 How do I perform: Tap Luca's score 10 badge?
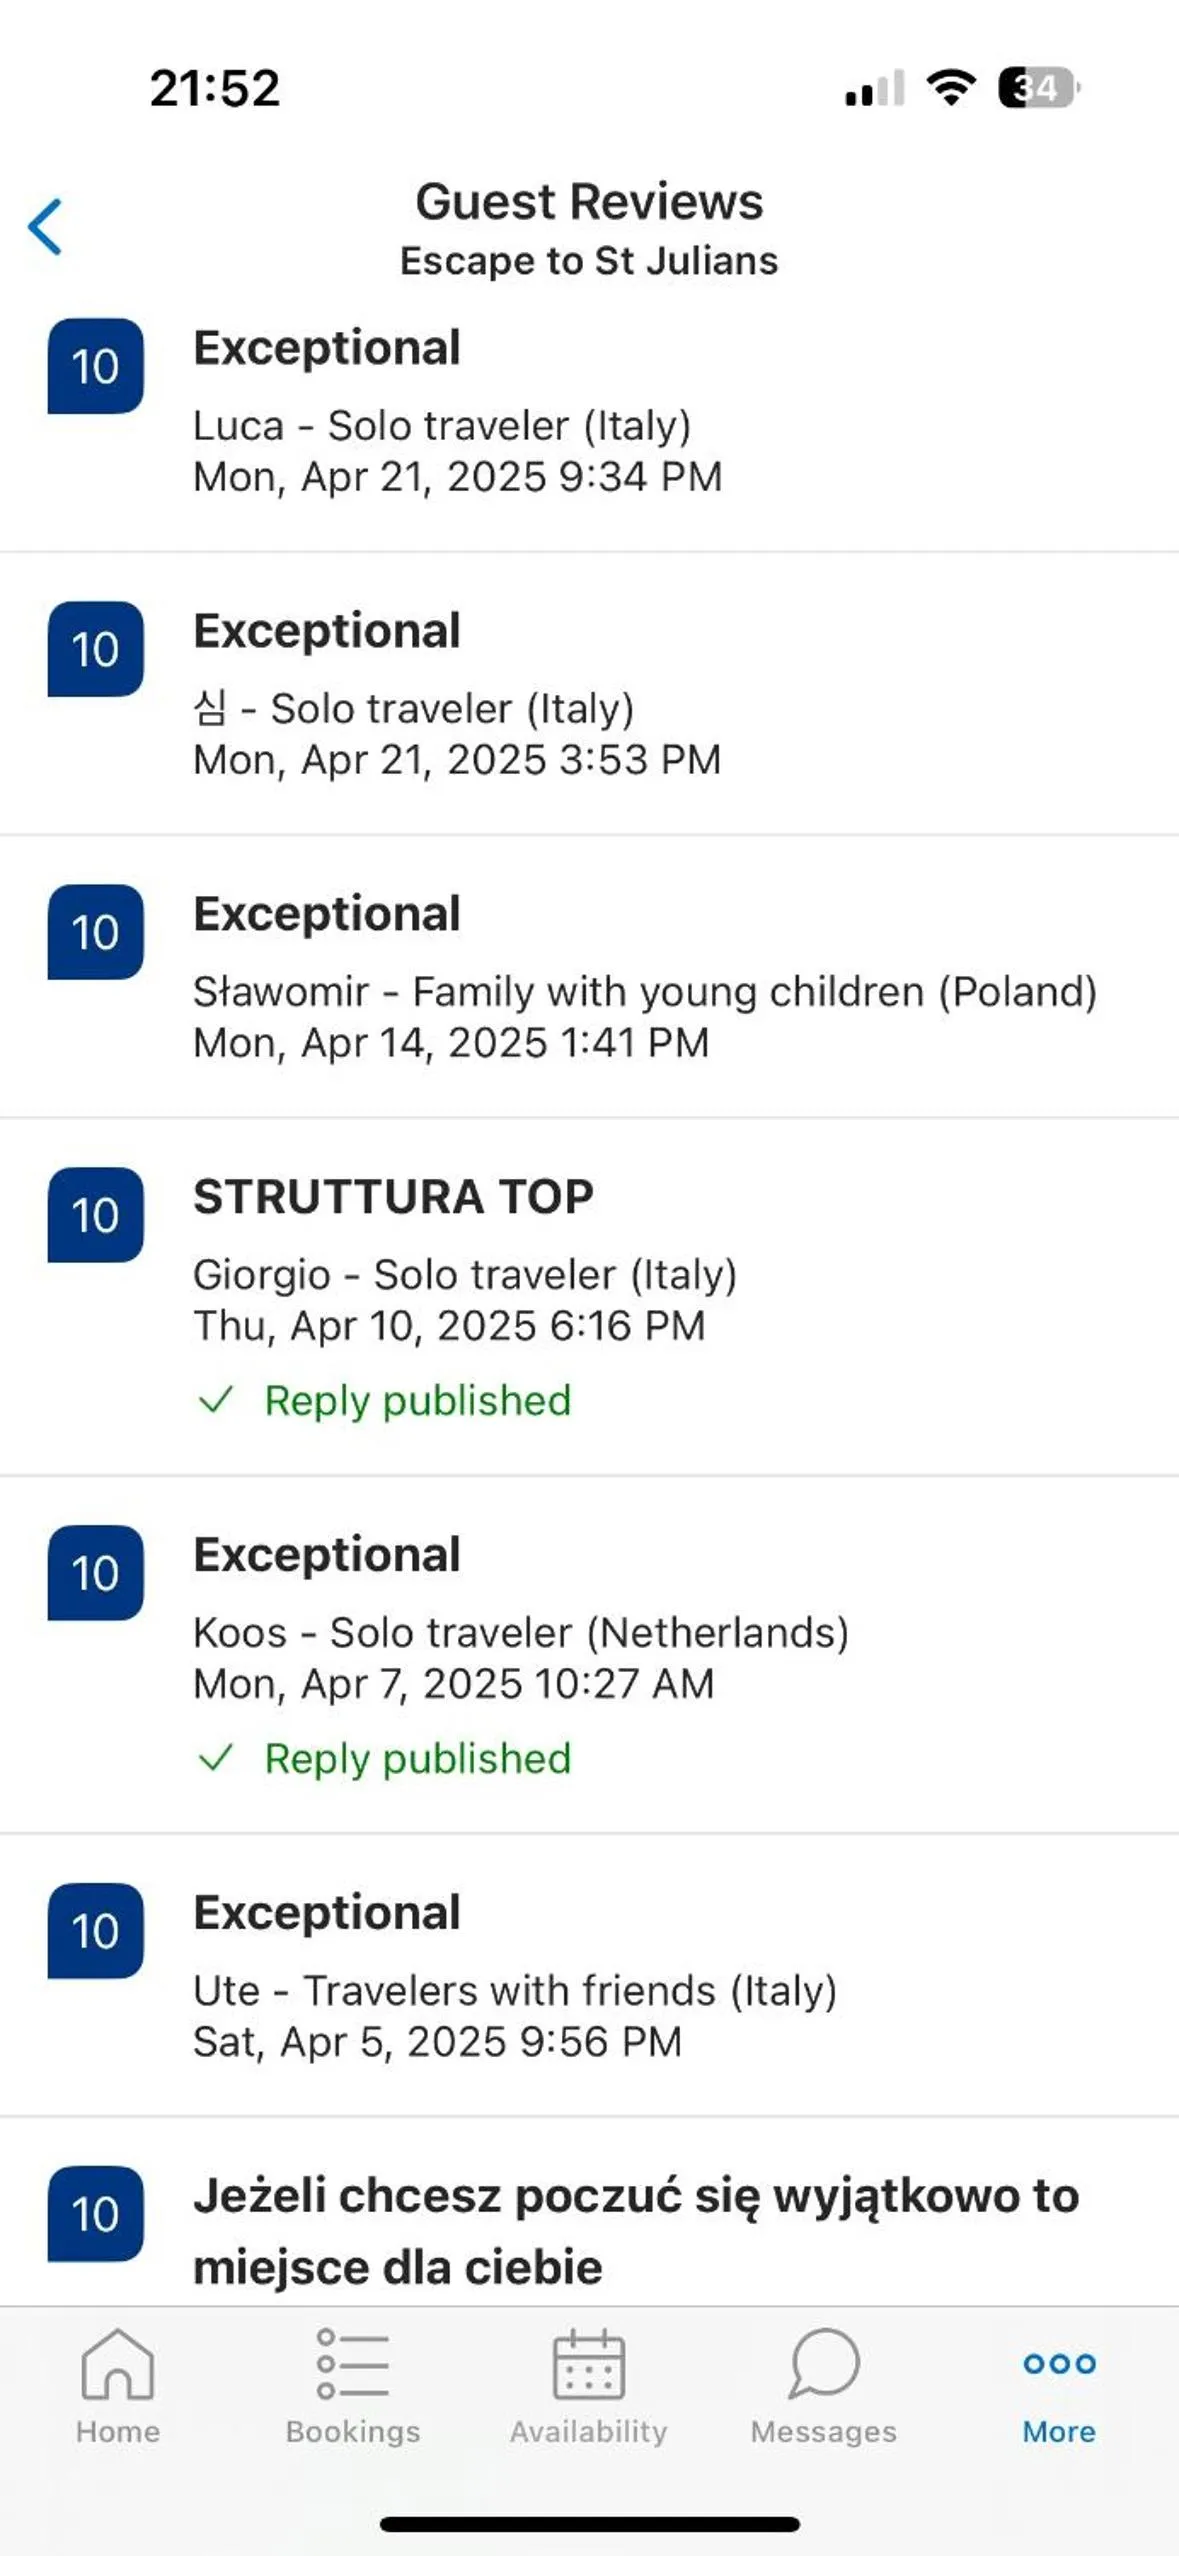[95, 366]
